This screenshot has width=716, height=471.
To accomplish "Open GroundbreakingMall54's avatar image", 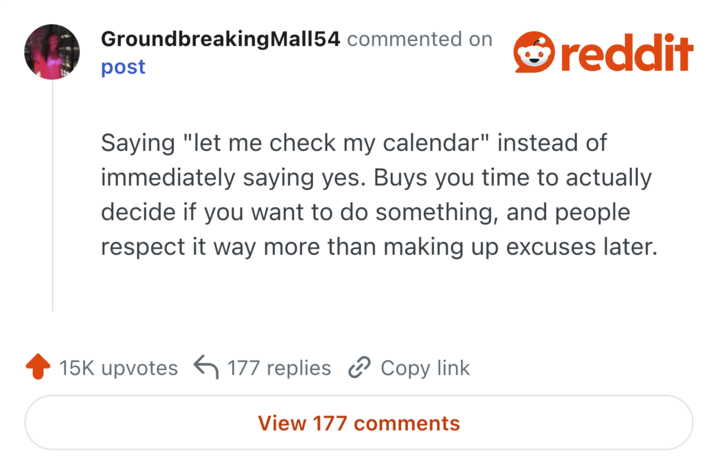I will [51, 52].
